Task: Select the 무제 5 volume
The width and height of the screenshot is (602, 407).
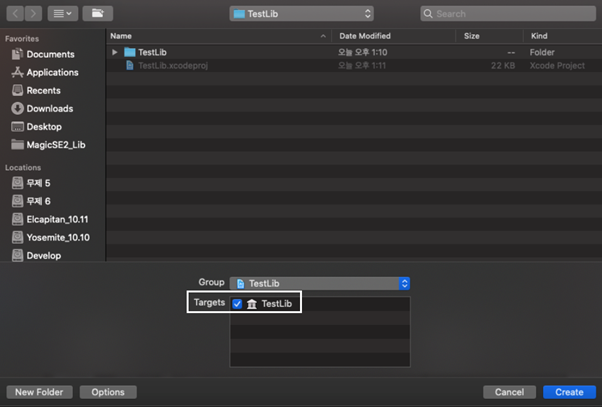Action: click(31, 183)
